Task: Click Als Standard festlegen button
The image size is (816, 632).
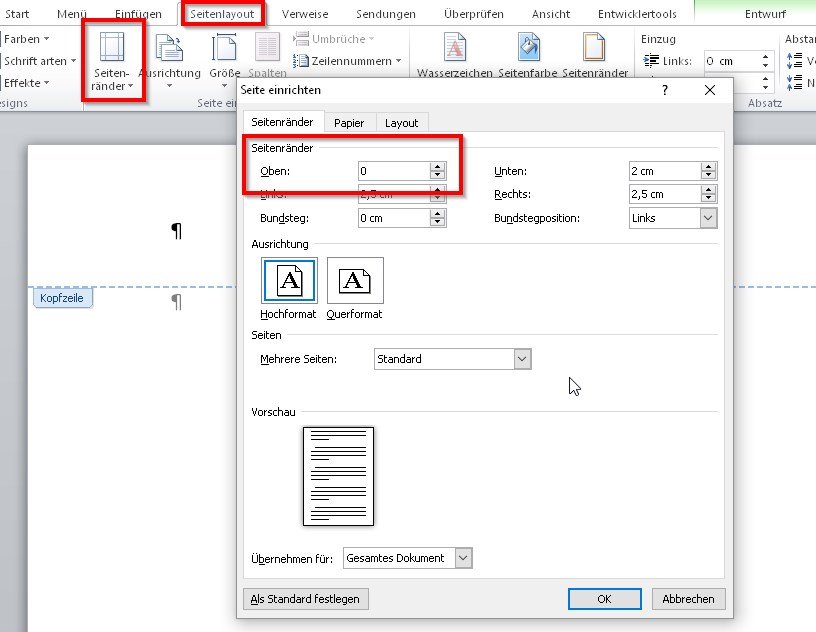Action: [x=305, y=599]
